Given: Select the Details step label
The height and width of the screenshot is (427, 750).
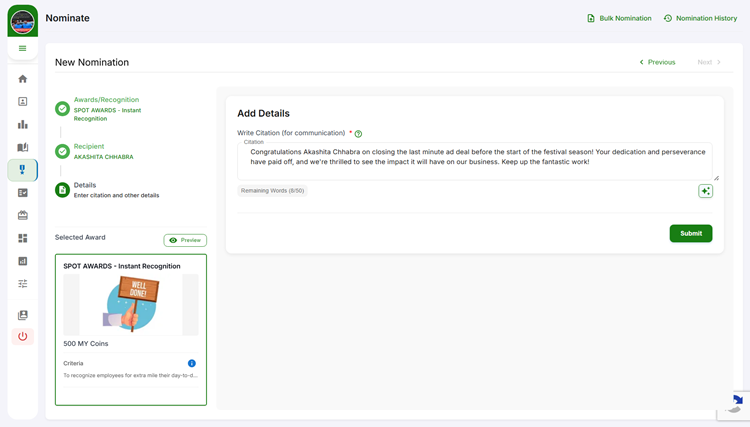Looking at the screenshot, I should pyautogui.click(x=85, y=185).
